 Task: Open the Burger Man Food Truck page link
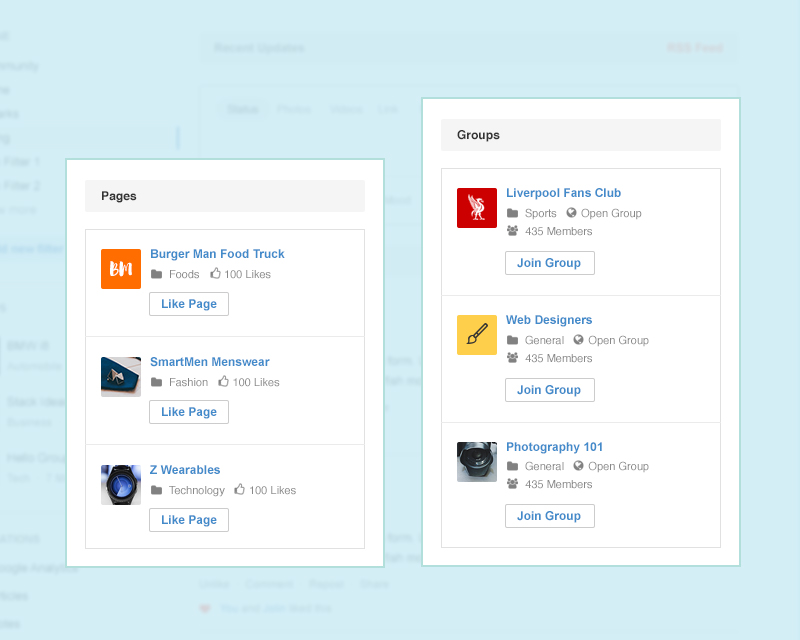coord(217,254)
